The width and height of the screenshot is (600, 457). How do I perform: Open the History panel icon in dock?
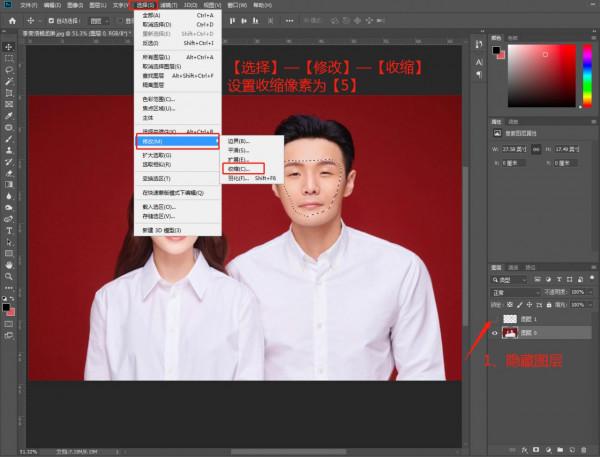point(479,45)
